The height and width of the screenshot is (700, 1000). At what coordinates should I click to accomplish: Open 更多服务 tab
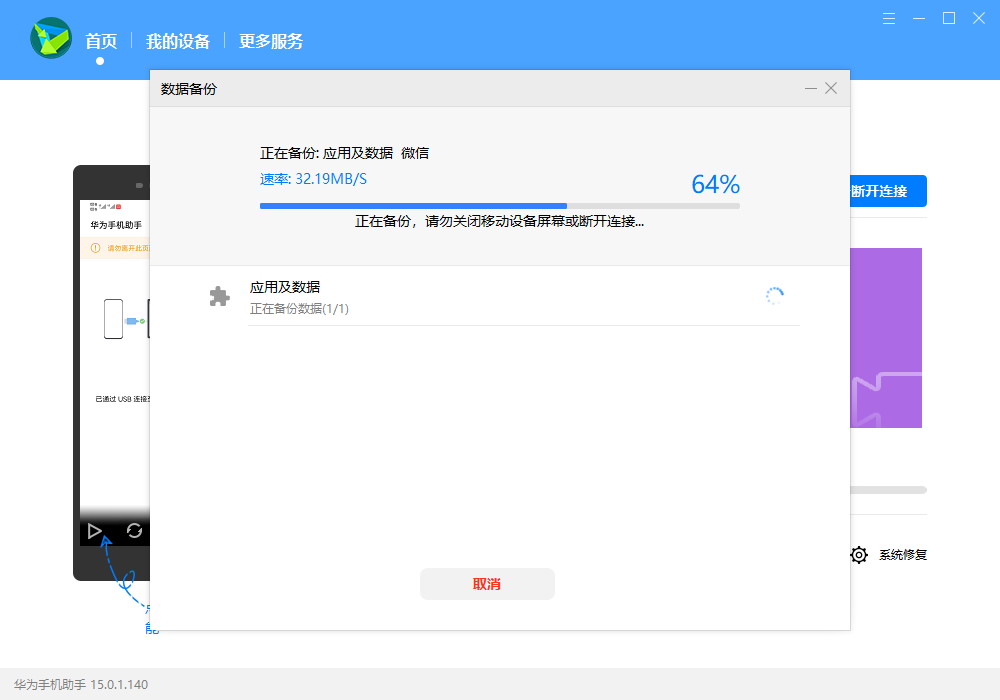[x=271, y=41]
